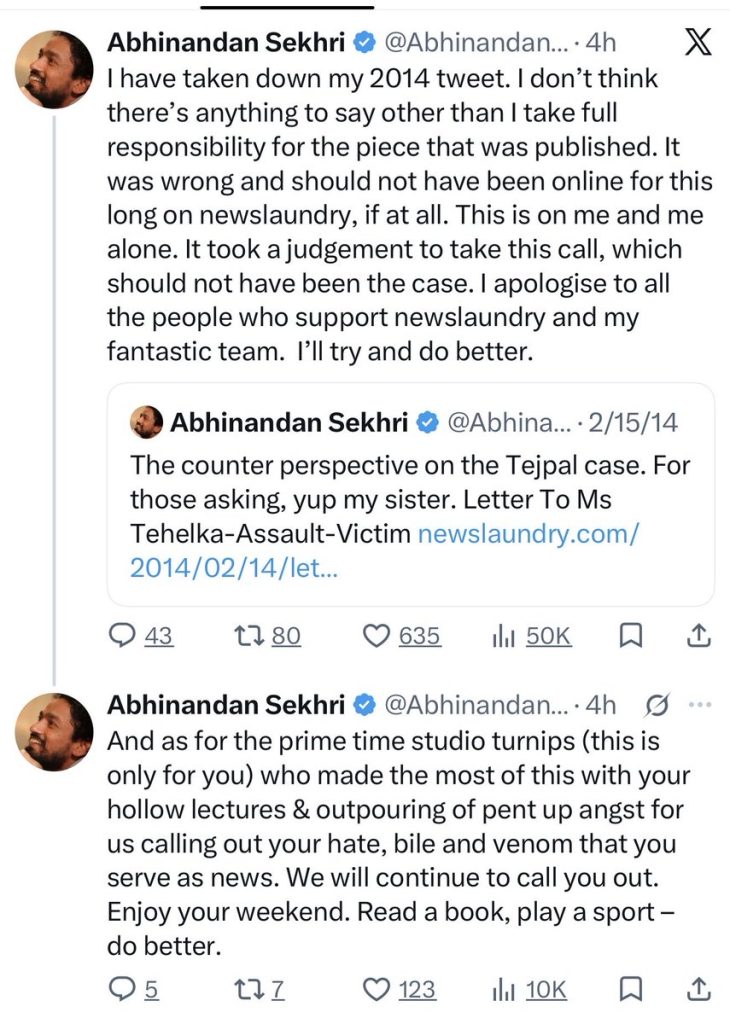Bookmark the first apology tweet
Screen dimensions: 730x1024
click(631, 635)
